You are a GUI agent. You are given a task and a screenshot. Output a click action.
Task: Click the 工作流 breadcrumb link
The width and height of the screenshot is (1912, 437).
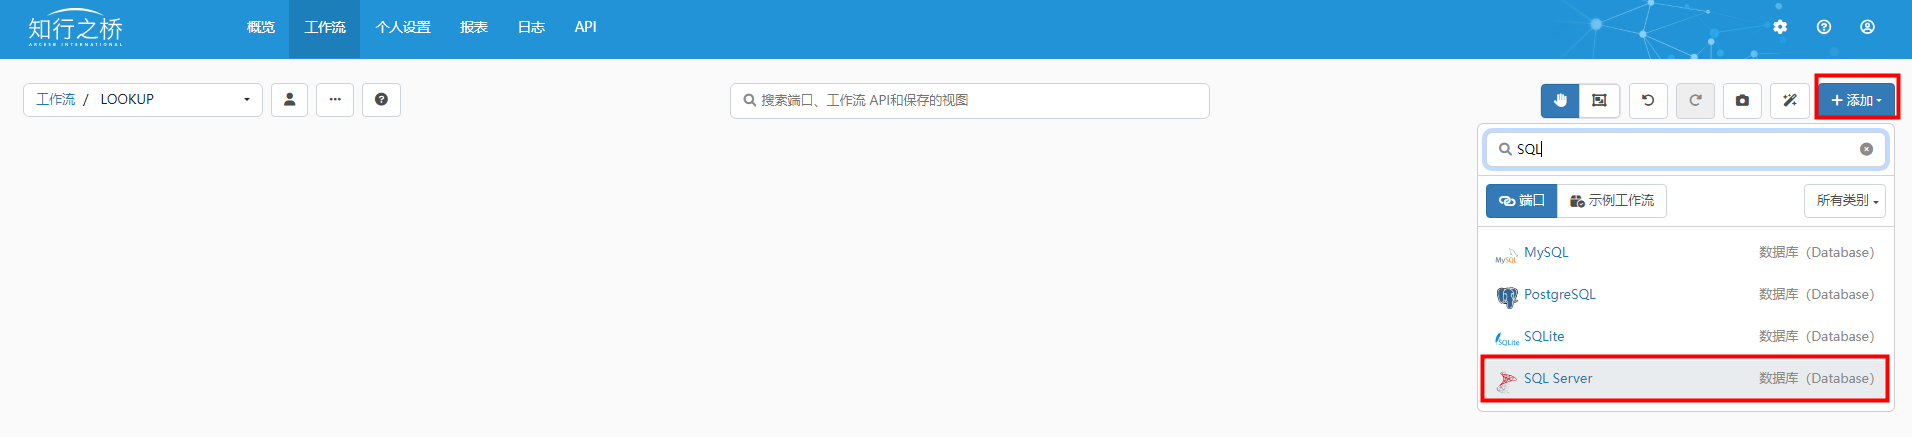[56, 100]
